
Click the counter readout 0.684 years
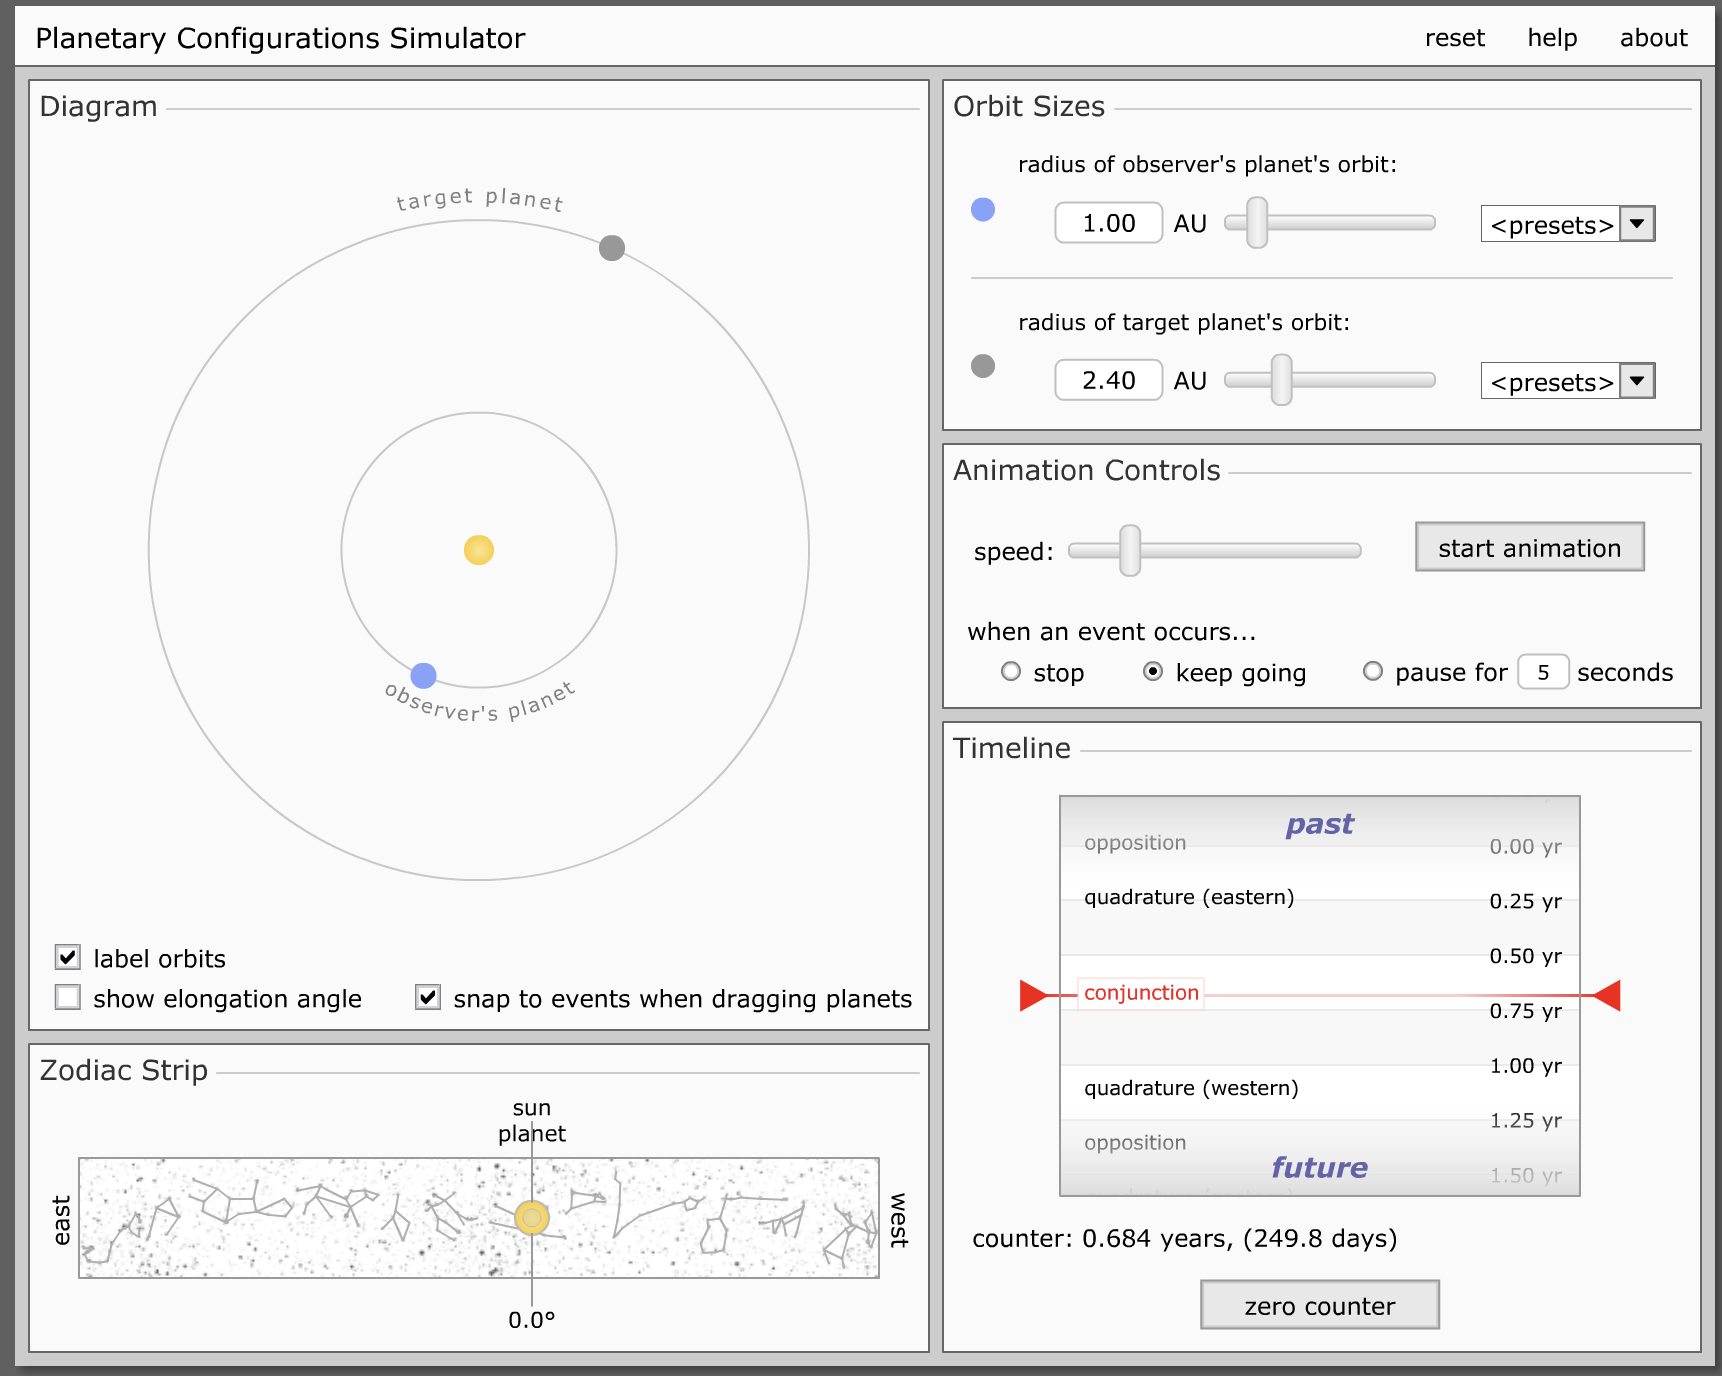[1184, 1239]
